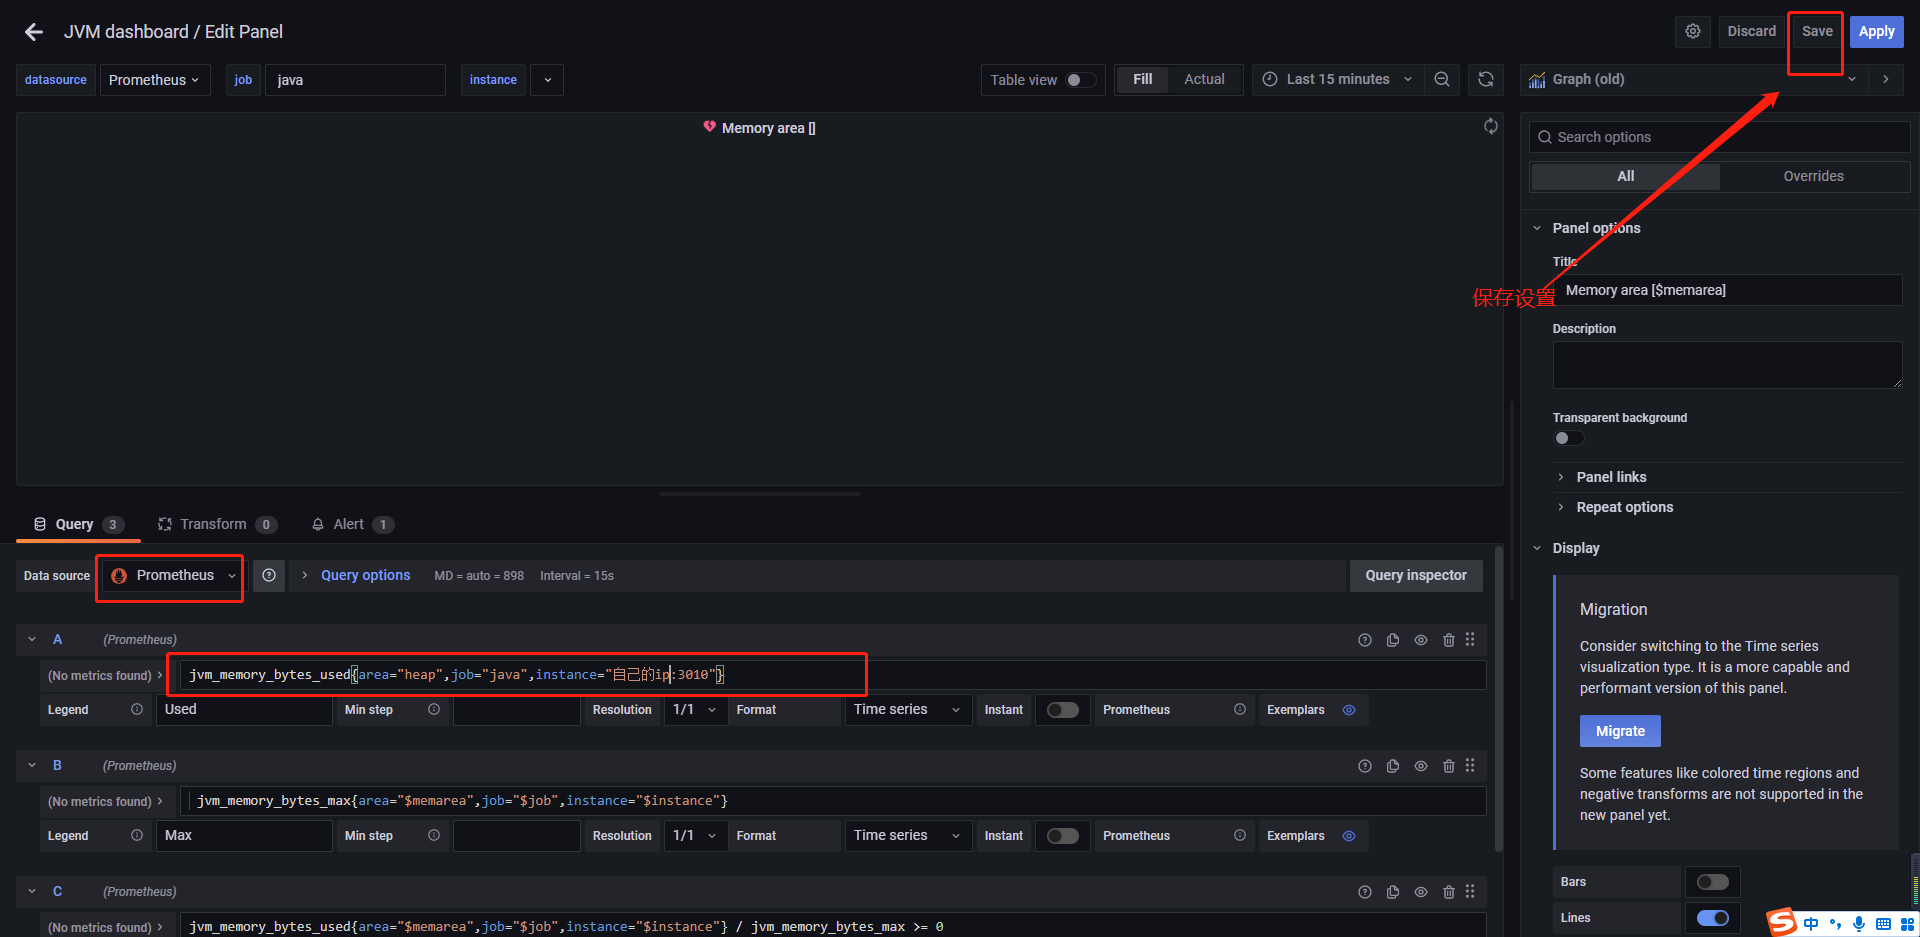Viewport: 1920px width, 937px height.
Task: Toggle visibility of query B
Action: 1421,766
